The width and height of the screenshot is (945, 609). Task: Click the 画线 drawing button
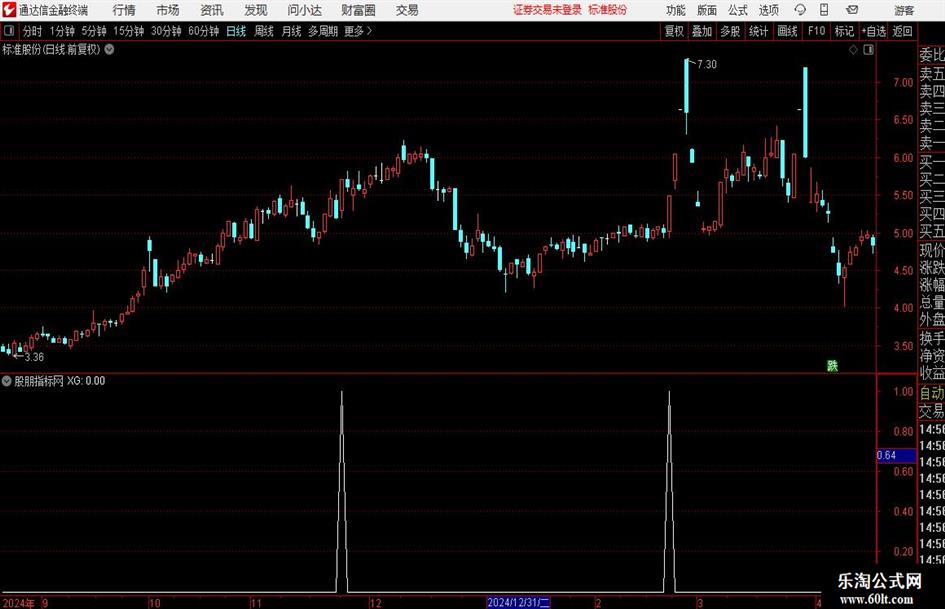click(788, 31)
